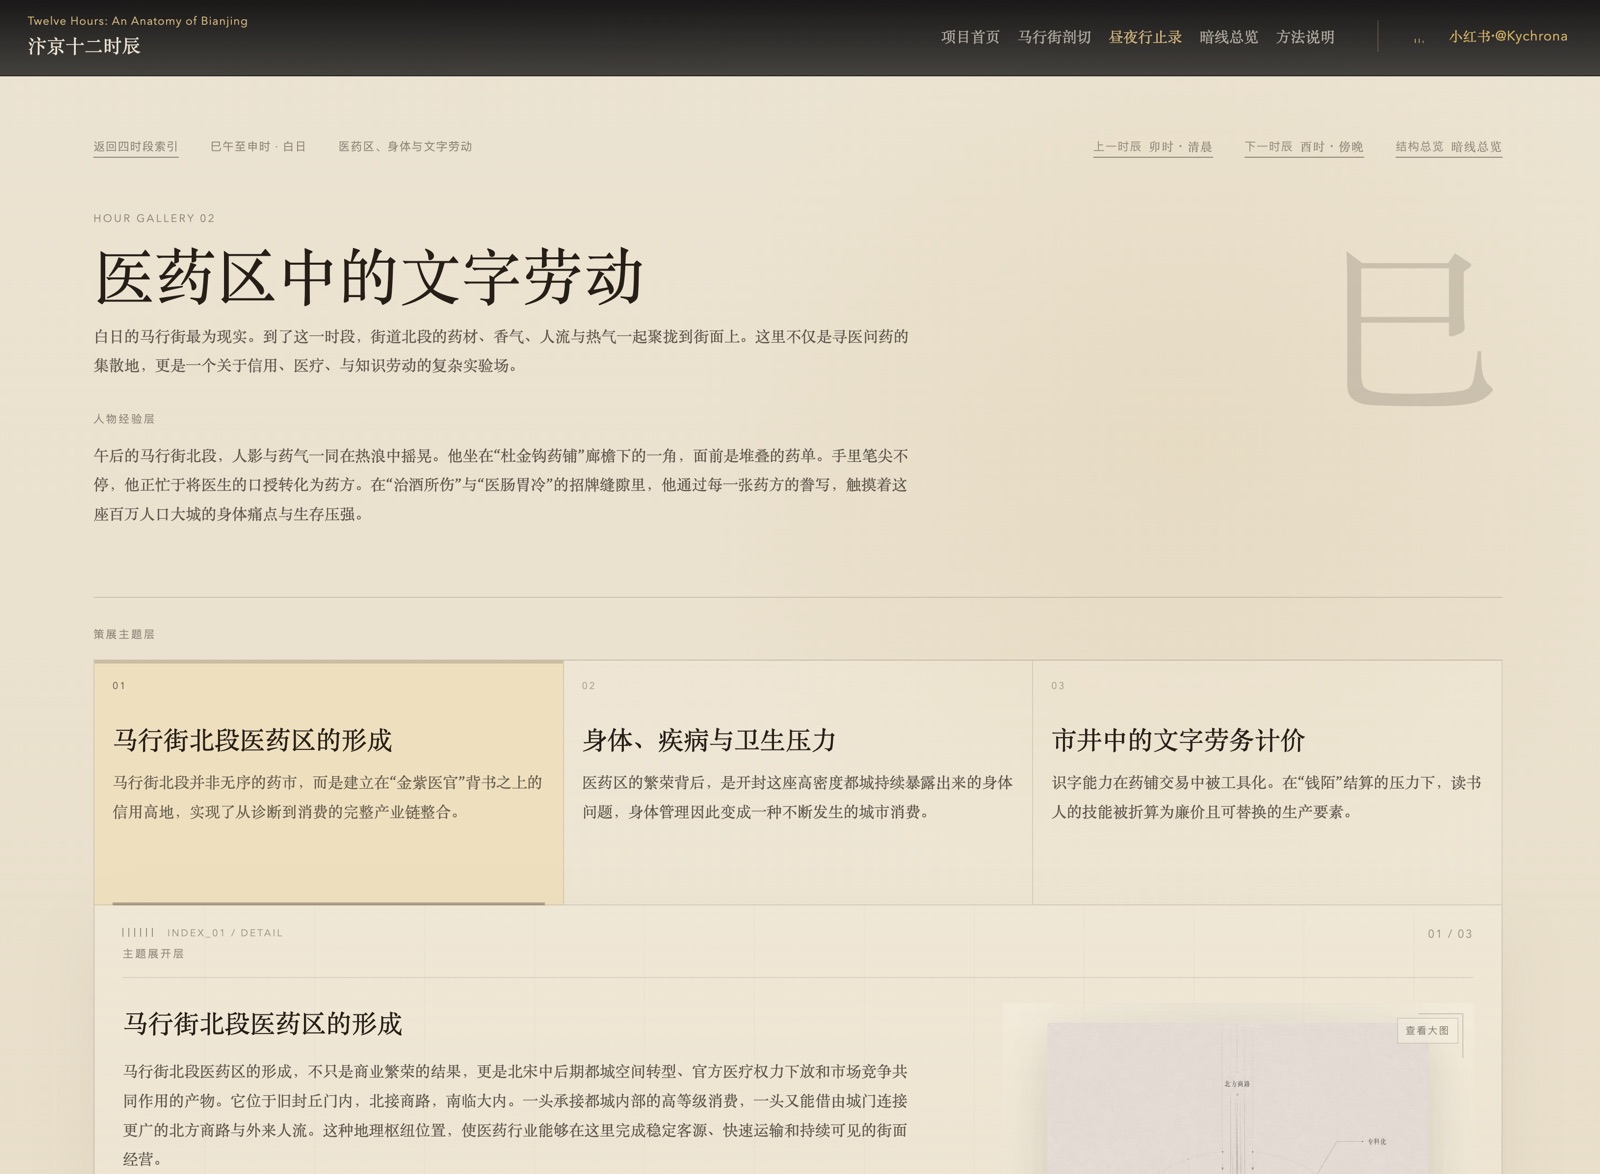Click the 人物经验层 section label

point(124,419)
